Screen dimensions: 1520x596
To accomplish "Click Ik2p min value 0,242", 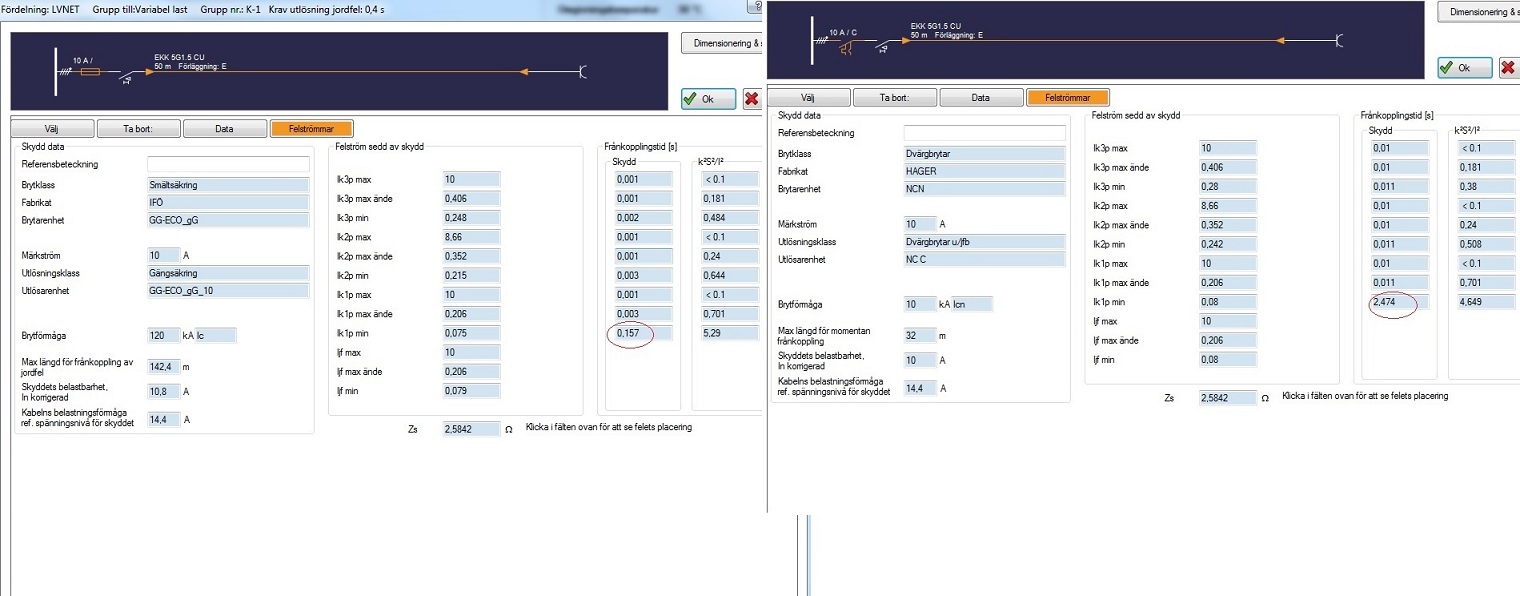I will [1228, 244].
